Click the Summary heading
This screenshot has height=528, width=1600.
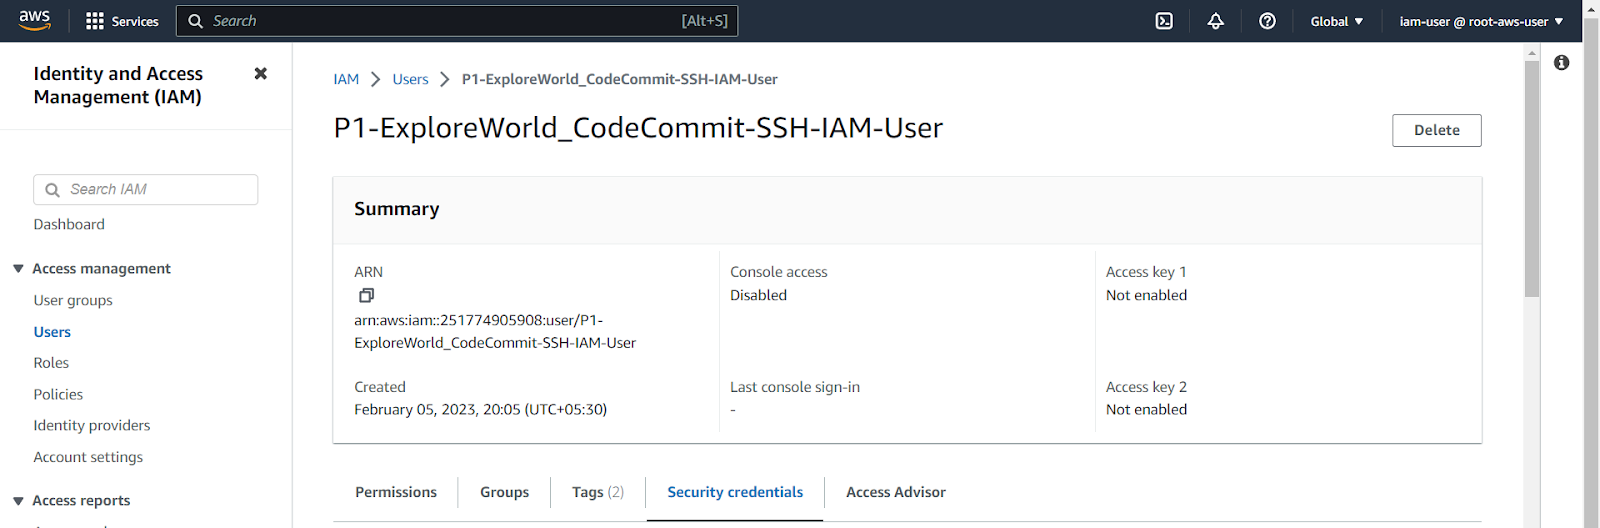pyautogui.click(x=397, y=209)
